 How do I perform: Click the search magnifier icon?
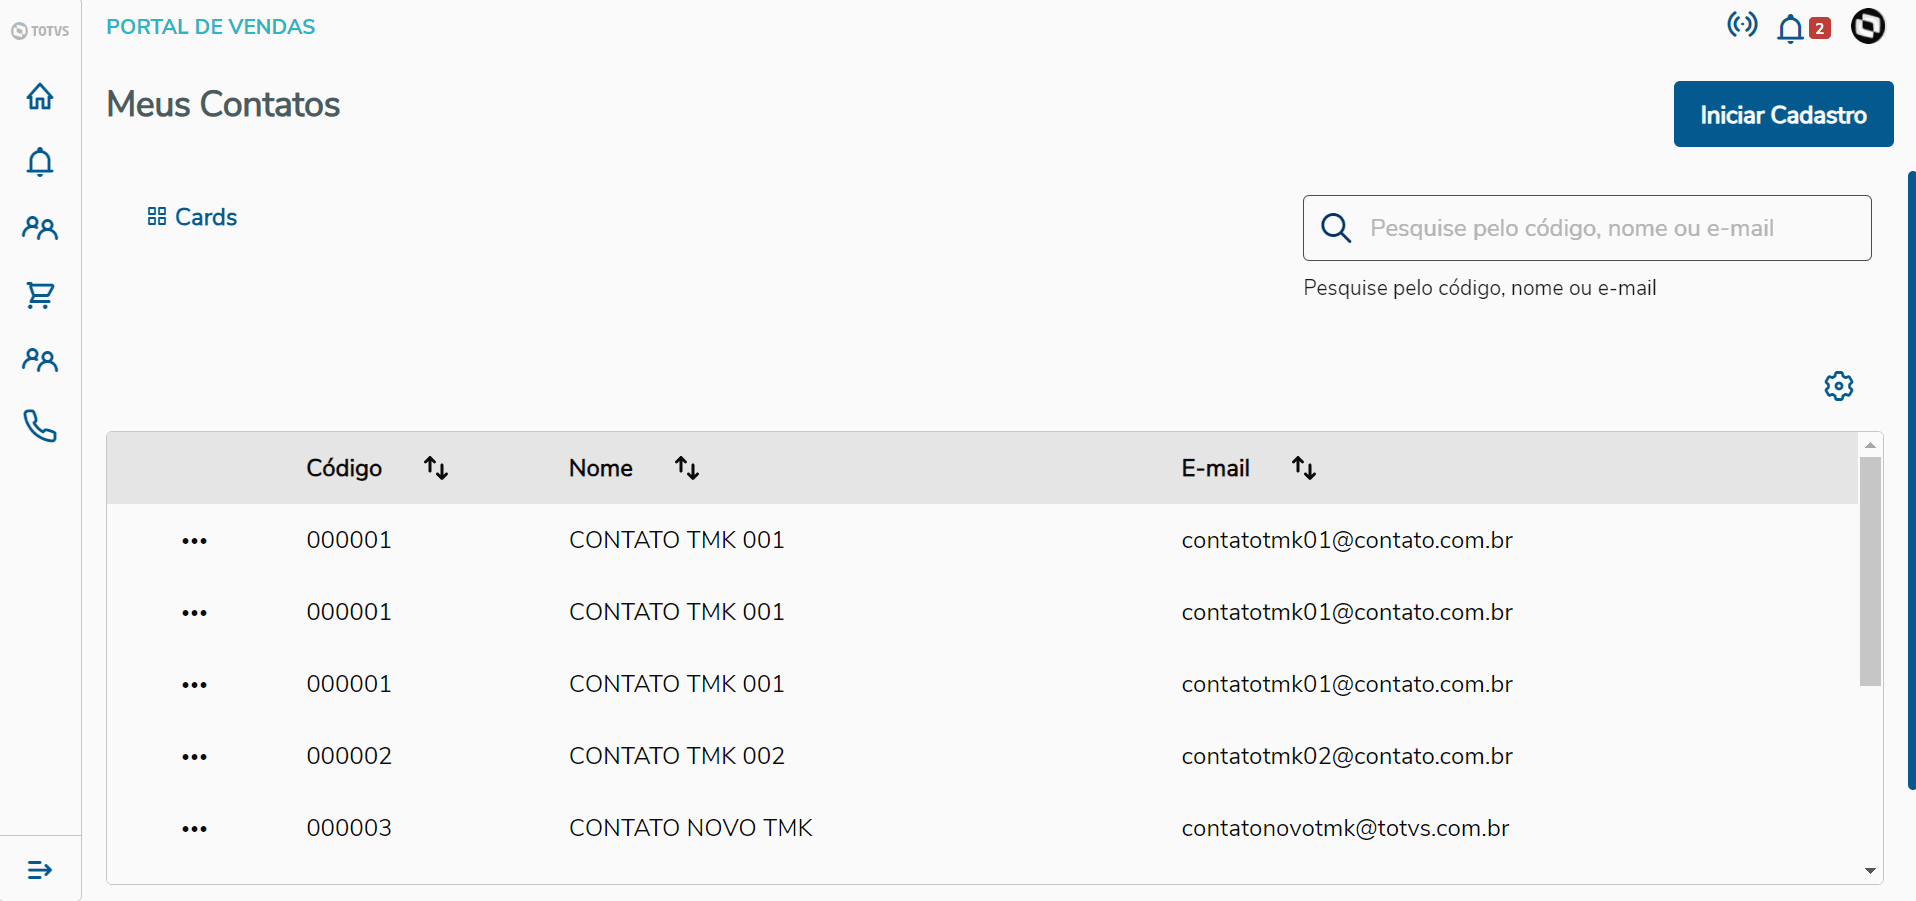point(1336,228)
